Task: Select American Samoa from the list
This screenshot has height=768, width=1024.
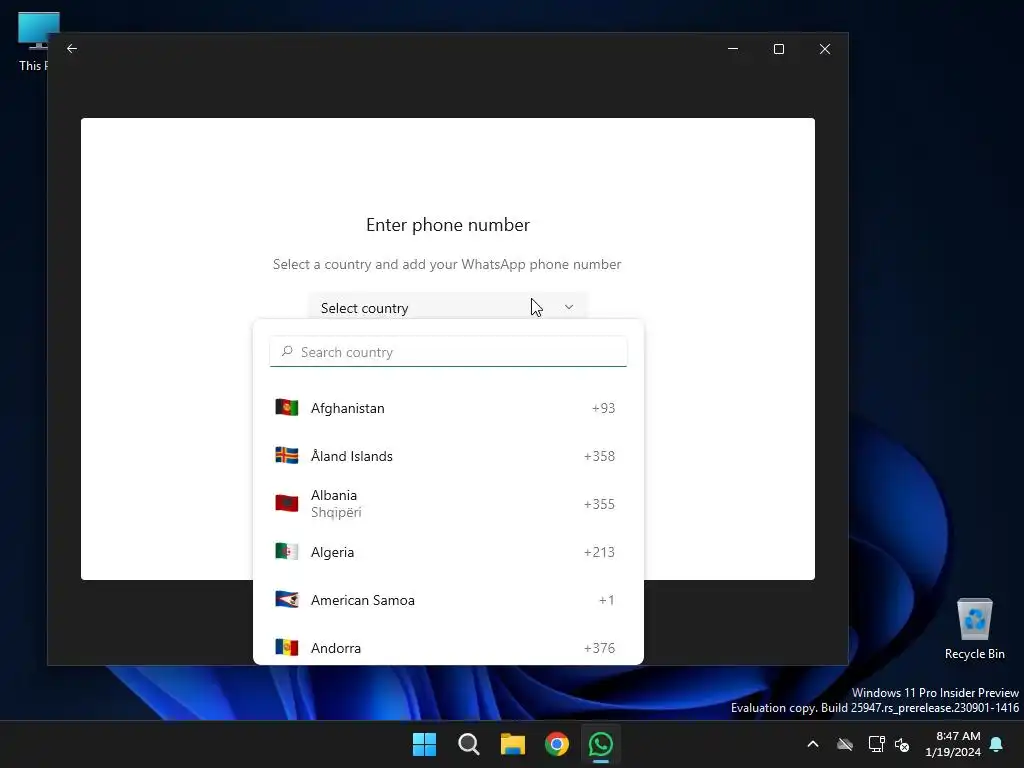Action: click(x=448, y=600)
